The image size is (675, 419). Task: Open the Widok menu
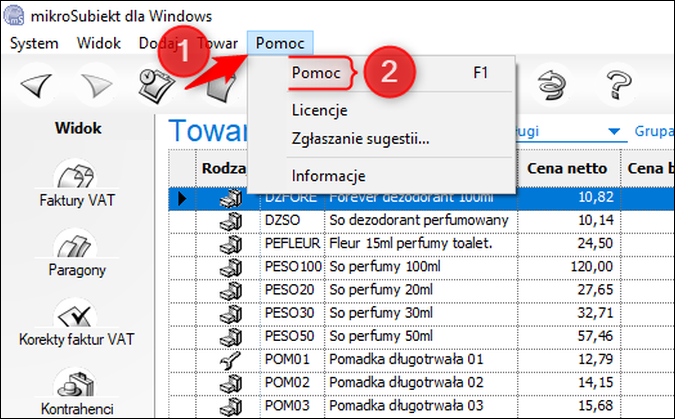[99, 43]
